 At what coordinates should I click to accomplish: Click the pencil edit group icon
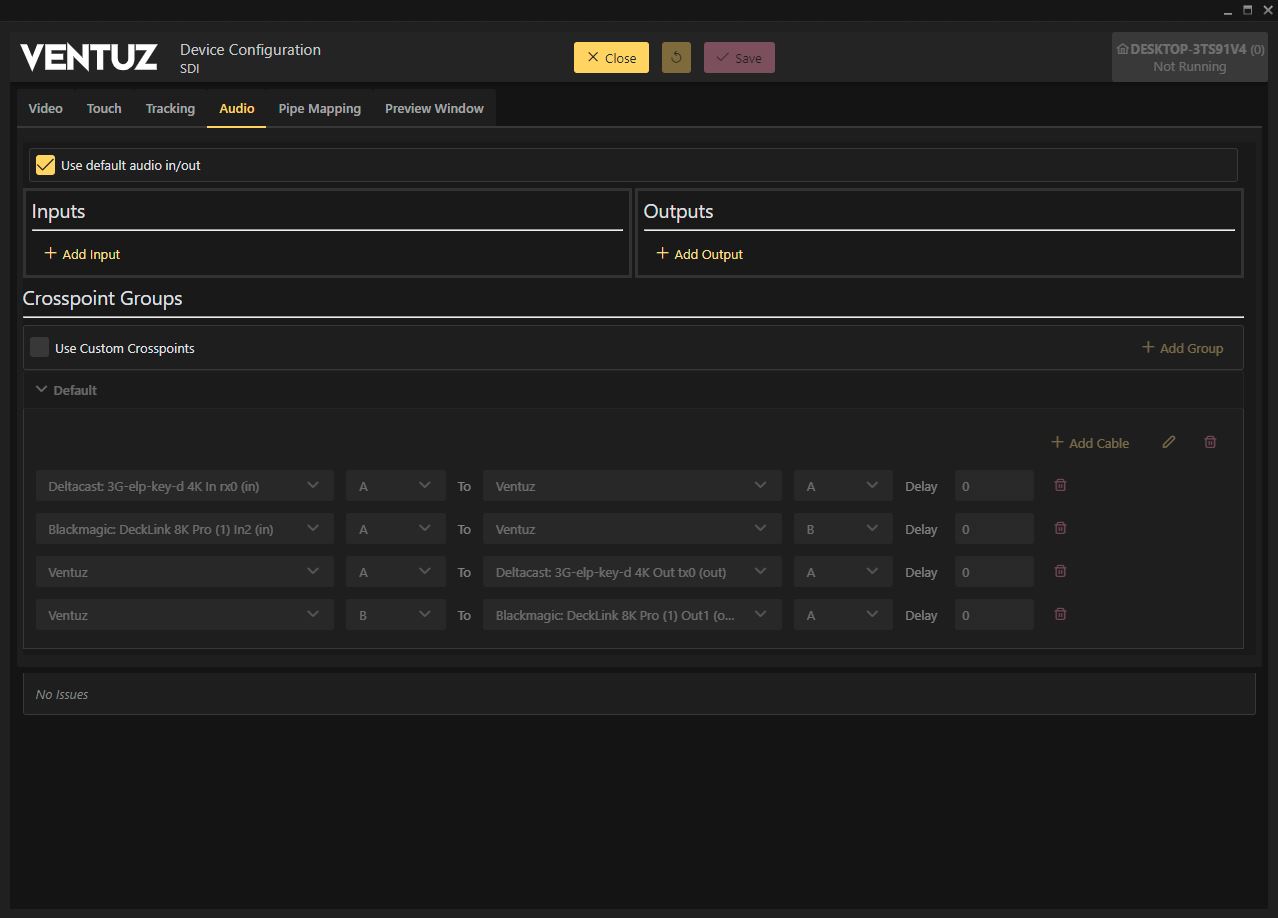coord(1168,442)
